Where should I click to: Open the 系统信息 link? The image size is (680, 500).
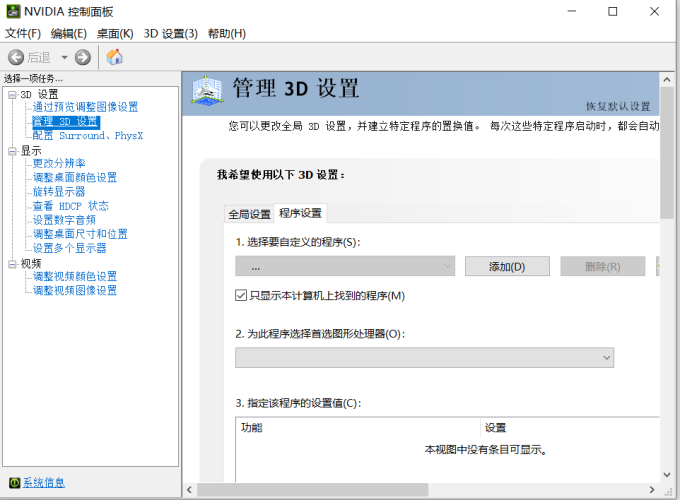pyautogui.click(x=43, y=483)
